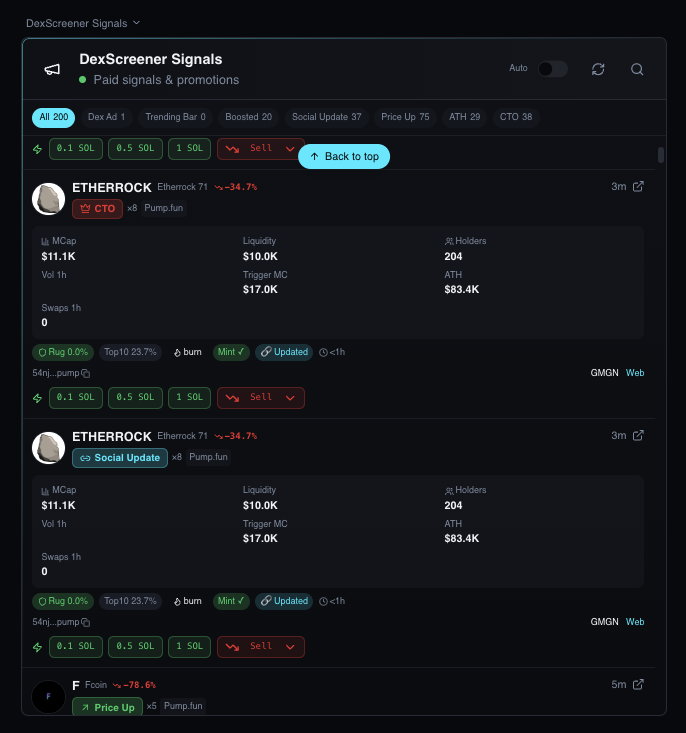Viewport: 686px width, 733px height.
Task: Click the red CTO badge
Action: click(x=97, y=208)
